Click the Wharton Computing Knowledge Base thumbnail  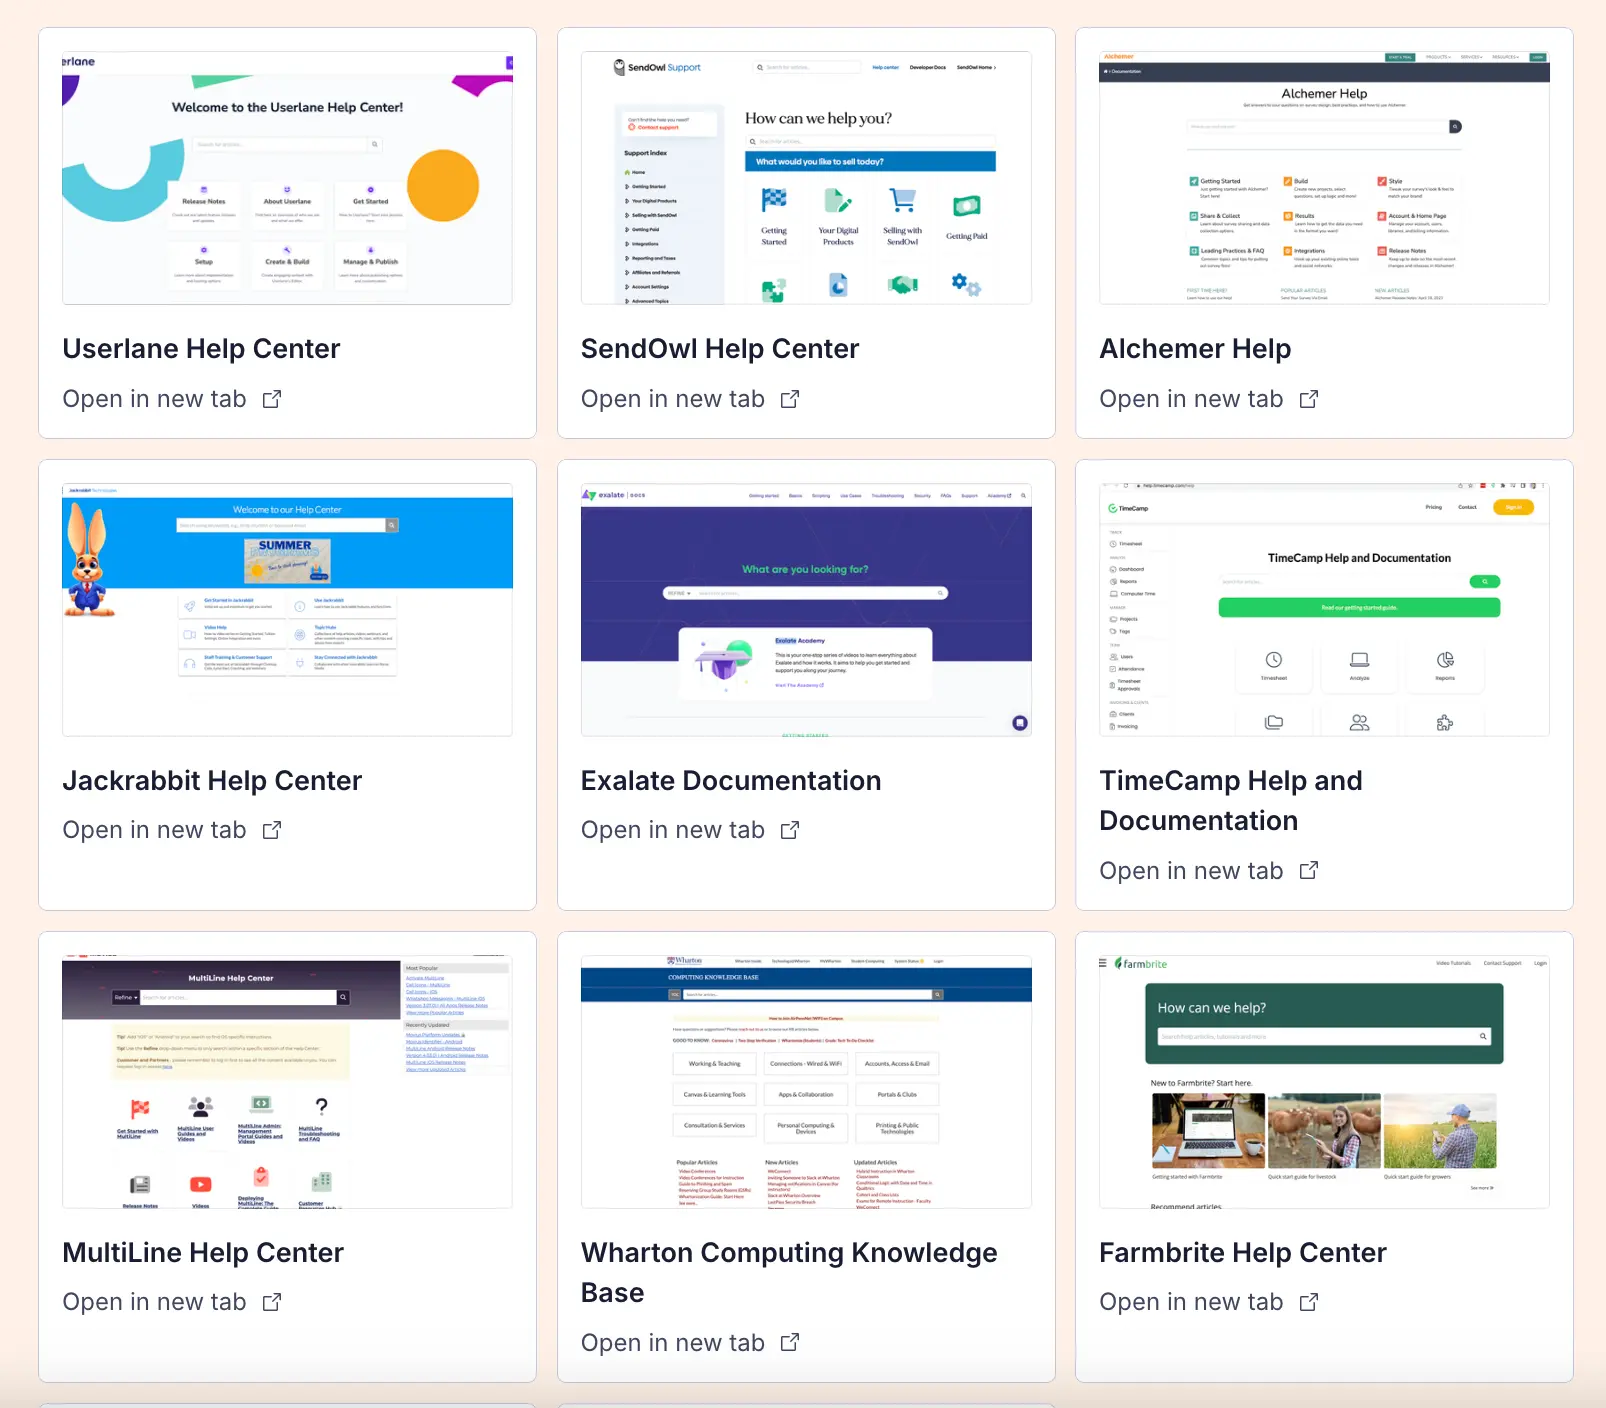[x=806, y=1082]
